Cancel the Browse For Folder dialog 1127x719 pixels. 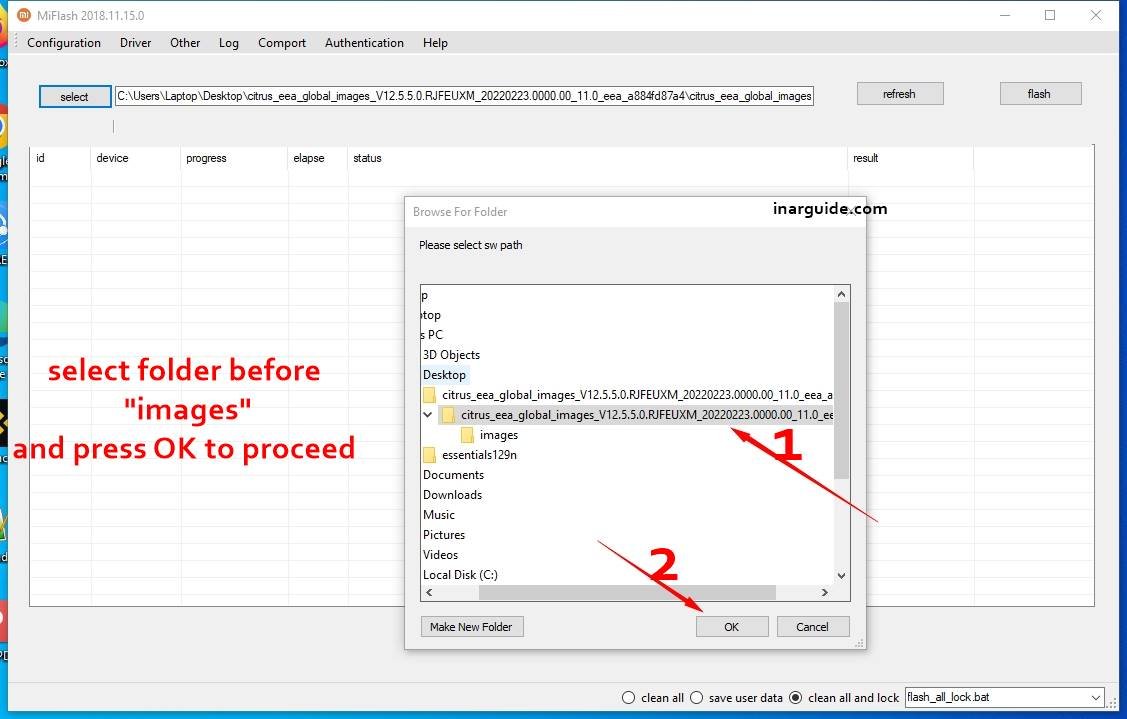812,627
